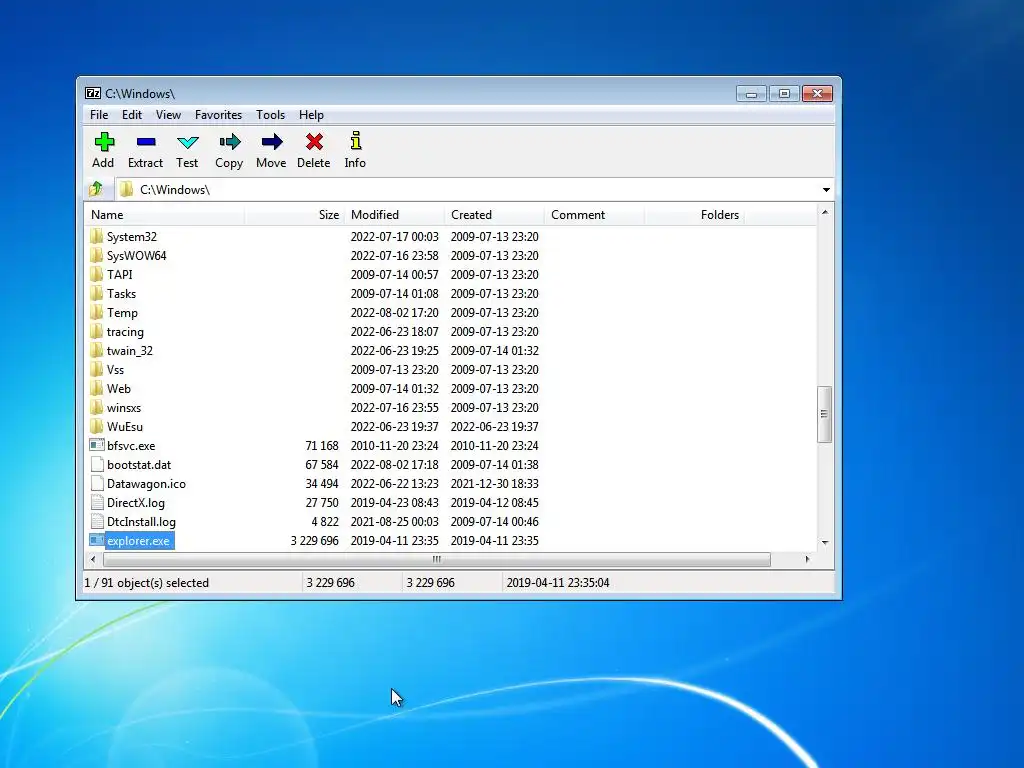1024x768 pixels.
Task: Click the bootstat.dat file icon
Action: (x=97, y=464)
